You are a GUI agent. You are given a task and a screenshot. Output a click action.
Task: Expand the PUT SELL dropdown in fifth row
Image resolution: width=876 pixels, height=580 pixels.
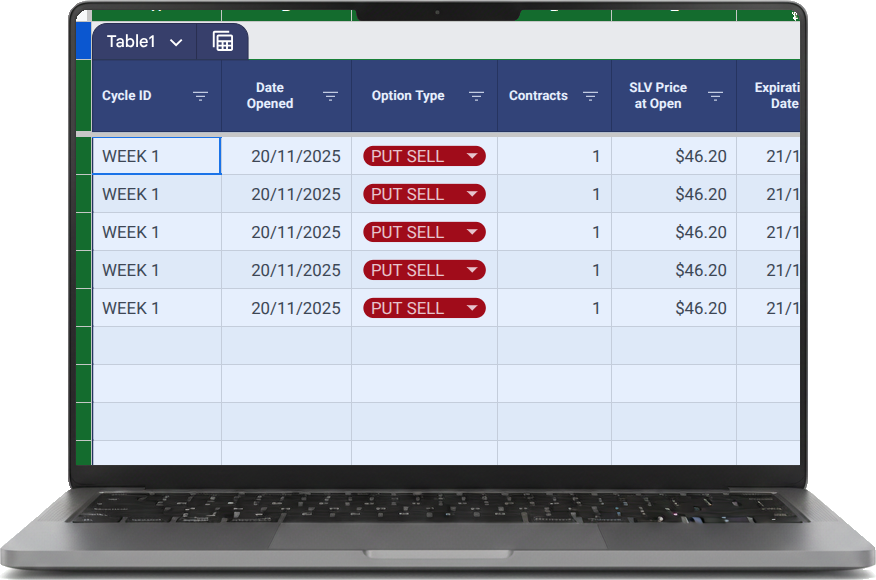point(472,308)
